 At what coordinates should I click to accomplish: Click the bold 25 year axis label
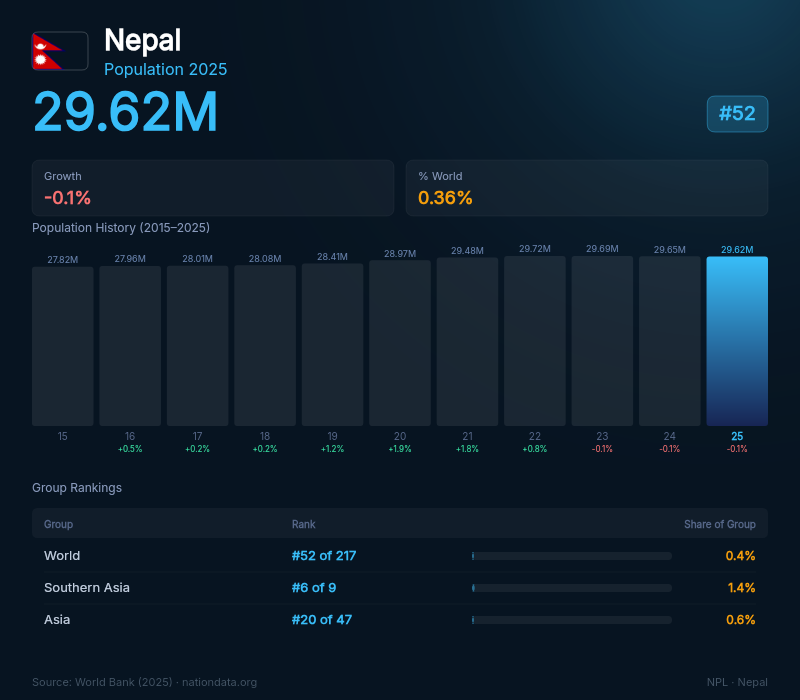pyautogui.click(x=737, y=436)
